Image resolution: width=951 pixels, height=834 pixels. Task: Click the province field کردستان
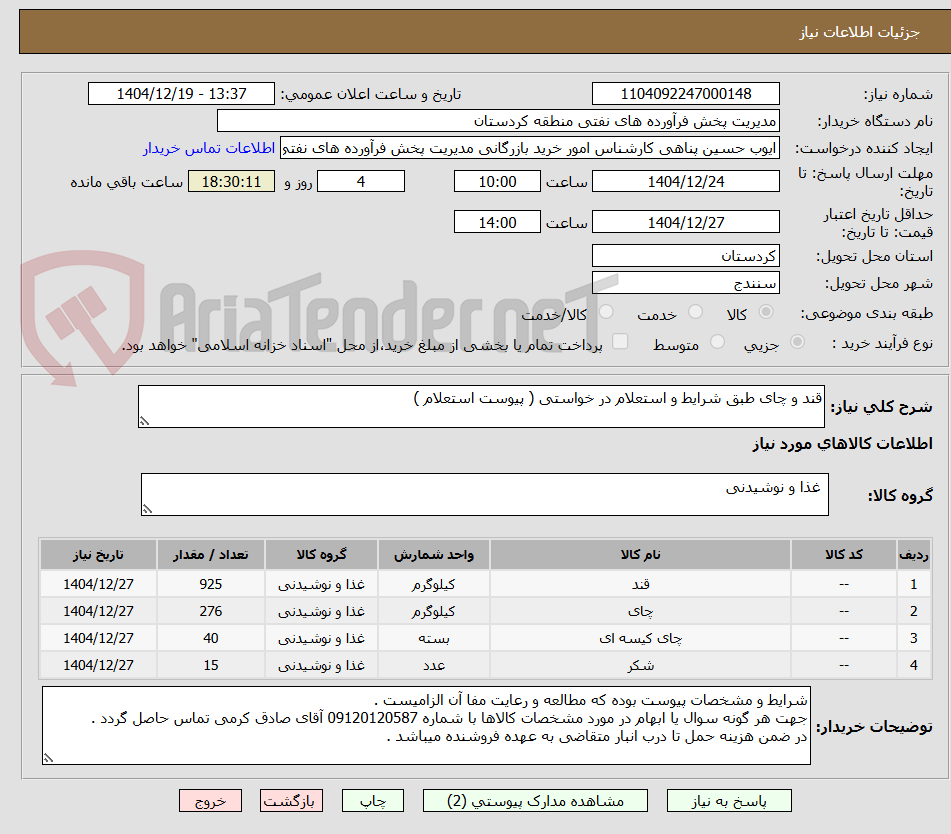coord(685,256)
